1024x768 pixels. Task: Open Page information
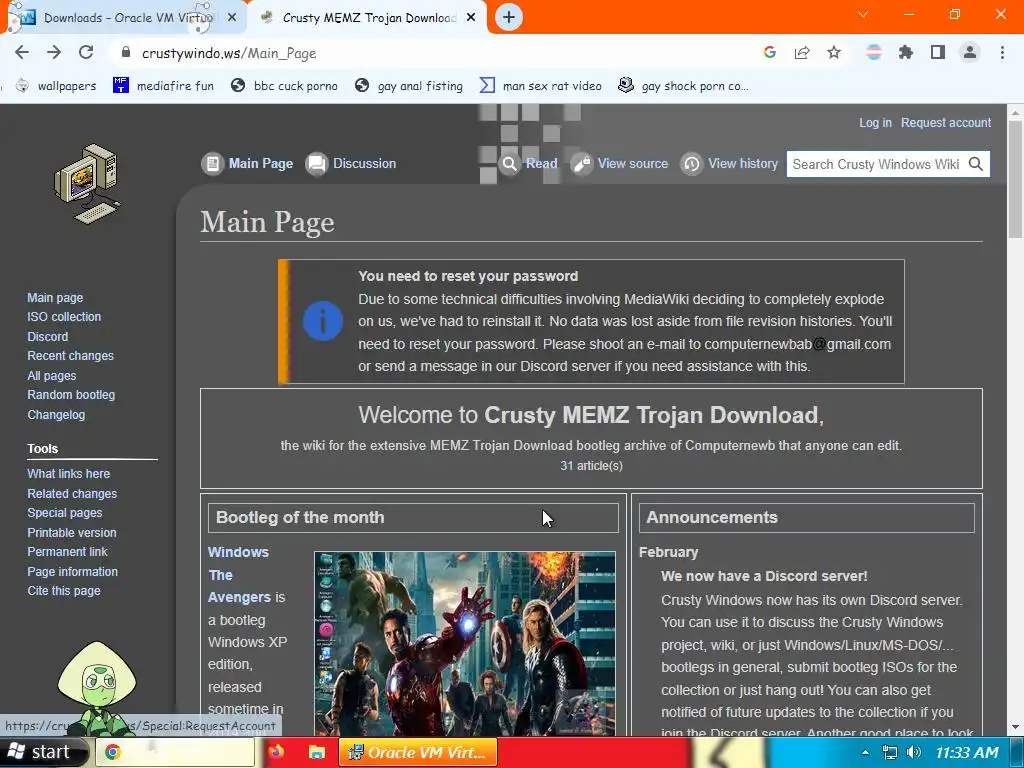click(72, 571)
